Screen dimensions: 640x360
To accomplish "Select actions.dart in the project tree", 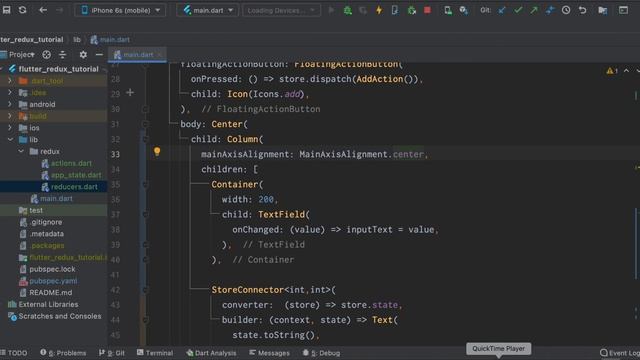I will tap(67, 163).
